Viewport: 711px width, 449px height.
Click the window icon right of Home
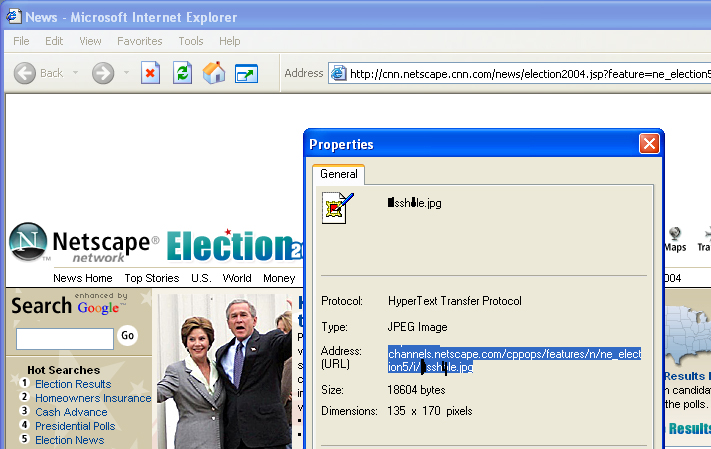245,73
